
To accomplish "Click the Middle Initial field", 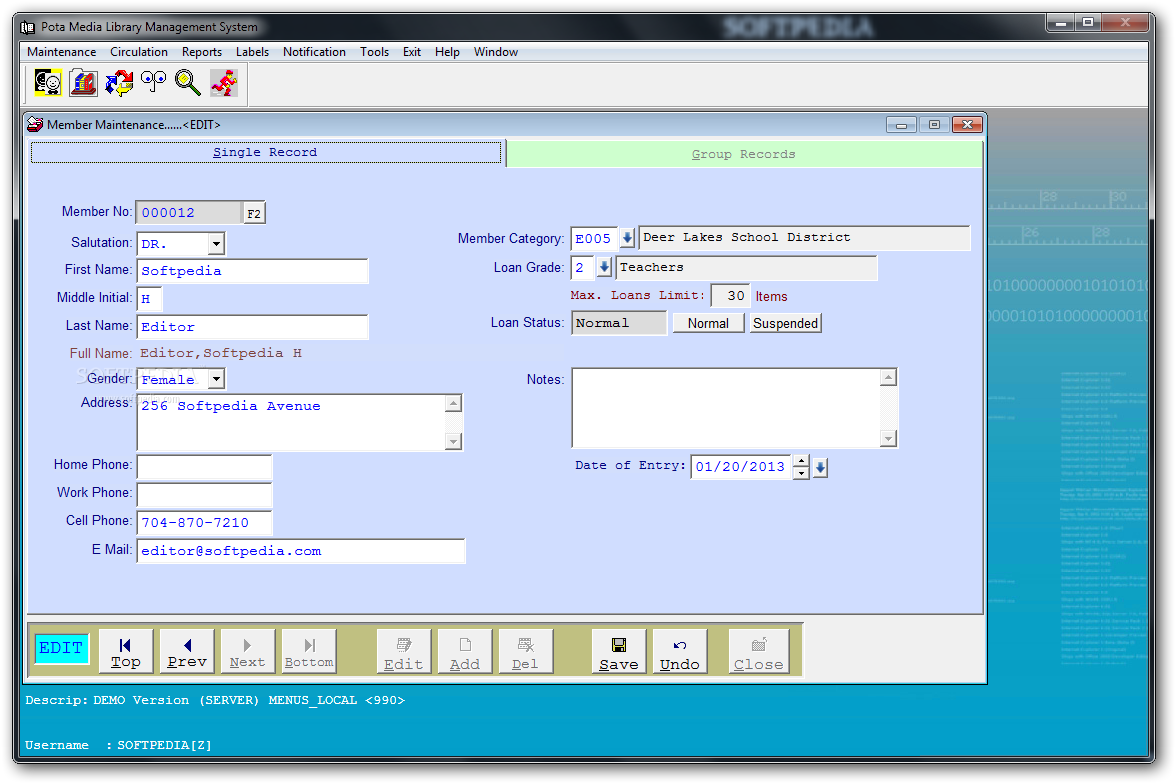I will (149, 299).
